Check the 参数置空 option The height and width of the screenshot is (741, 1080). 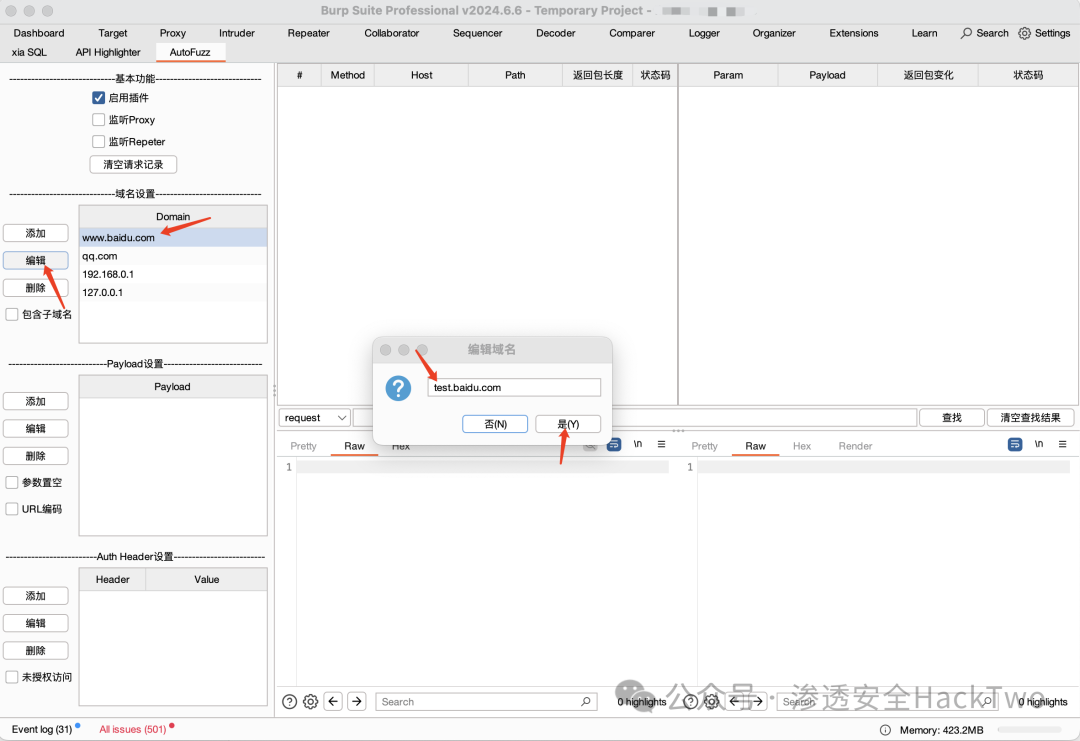(12, 483)
